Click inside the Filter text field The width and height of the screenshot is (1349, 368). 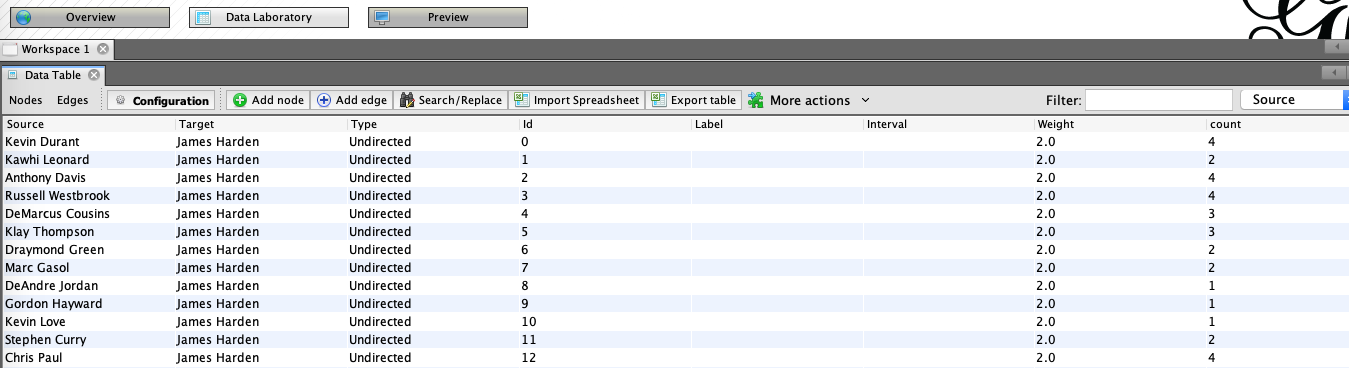click(1159, 100)
